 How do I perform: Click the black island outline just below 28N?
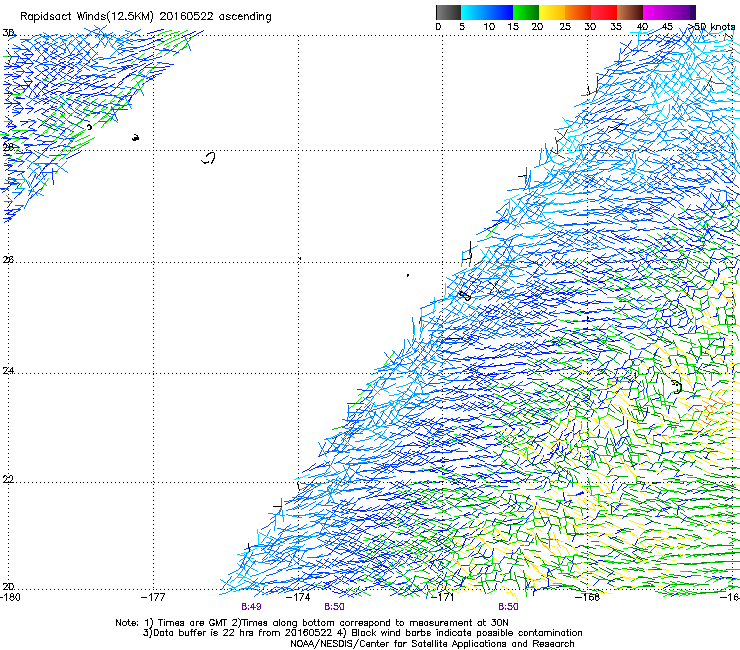click(x=209, y=158)
